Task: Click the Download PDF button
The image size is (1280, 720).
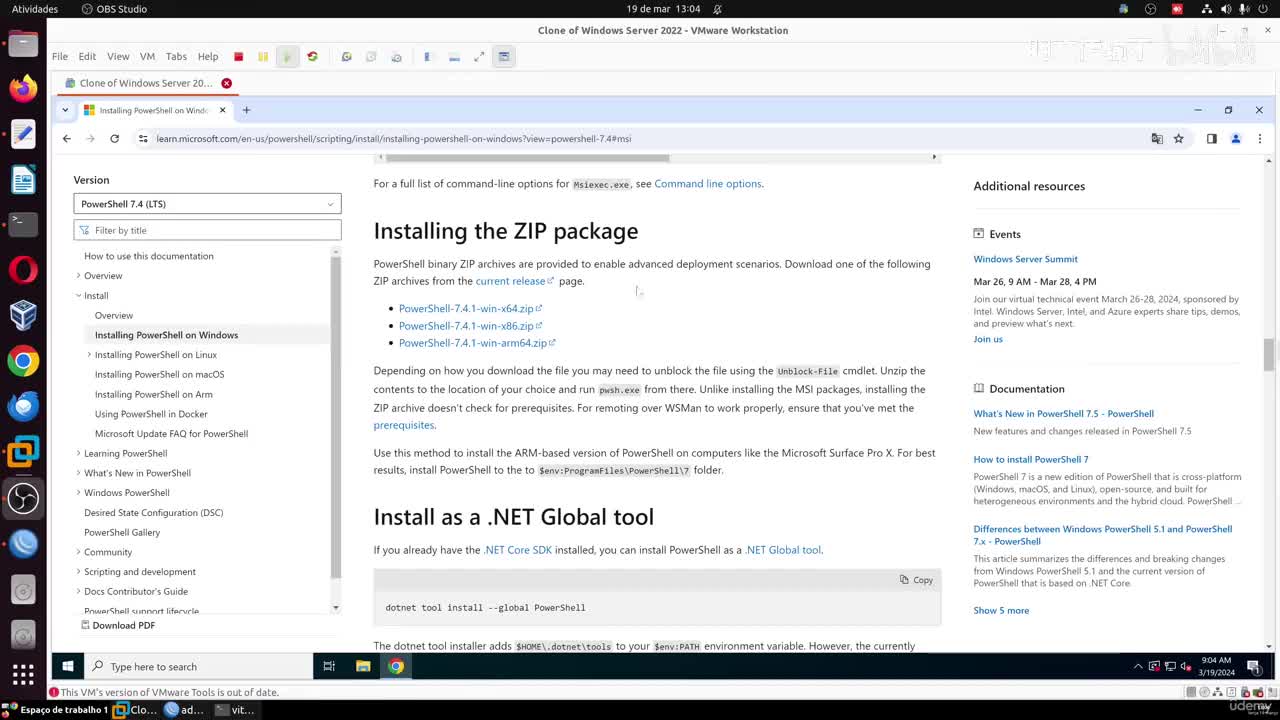Action: click(118, 625)
